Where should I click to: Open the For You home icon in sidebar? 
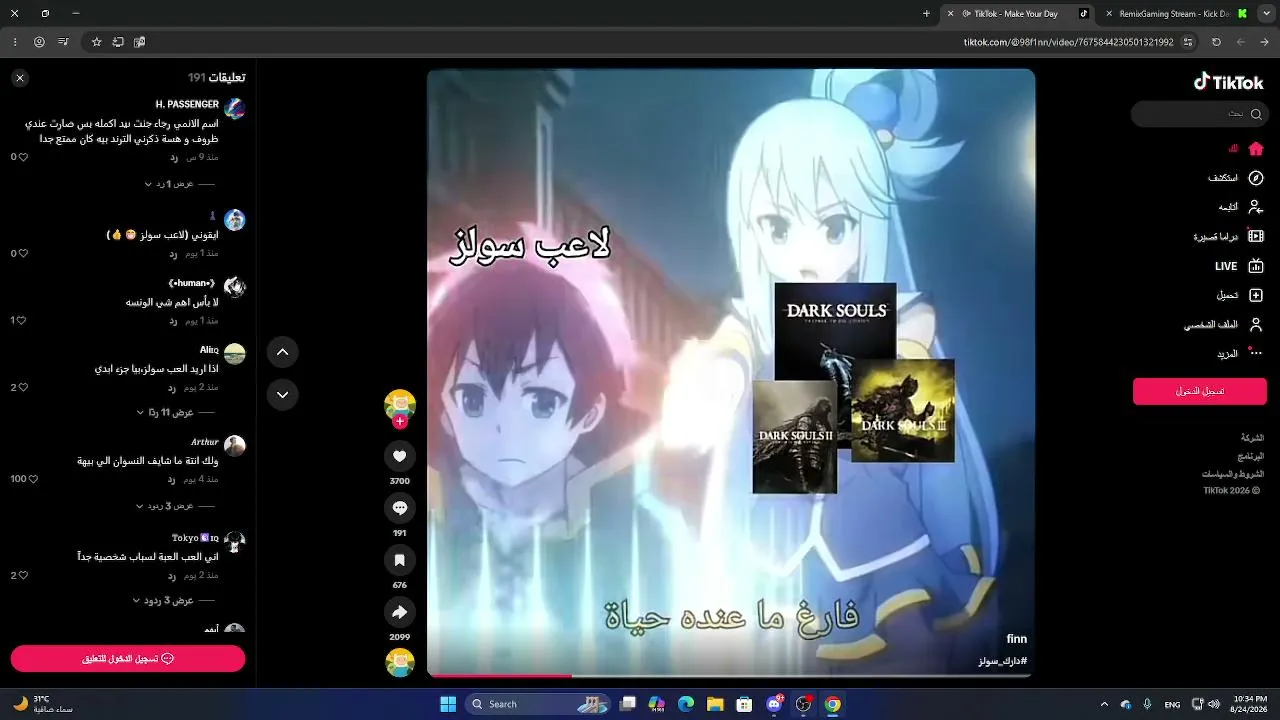tap(1256, 149)
